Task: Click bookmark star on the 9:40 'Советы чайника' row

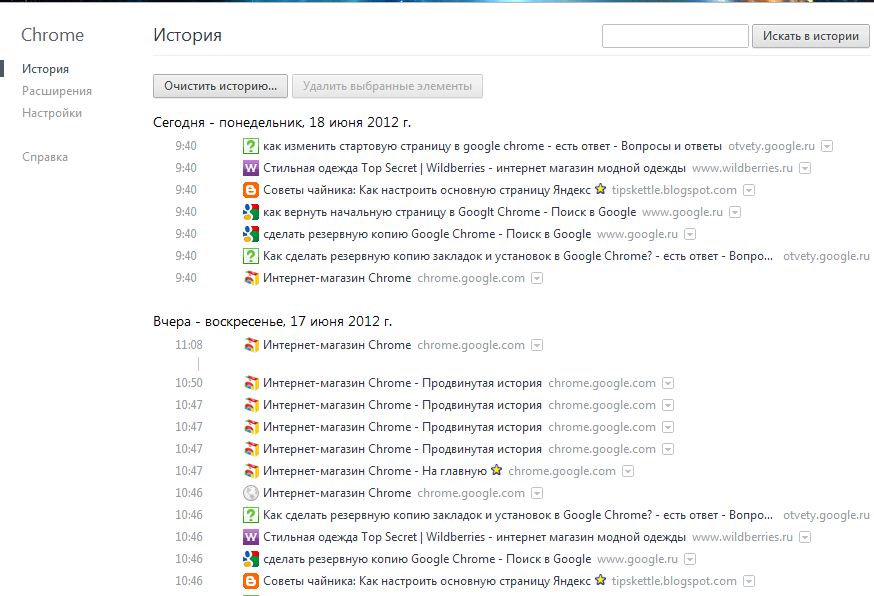Action: 600,189
